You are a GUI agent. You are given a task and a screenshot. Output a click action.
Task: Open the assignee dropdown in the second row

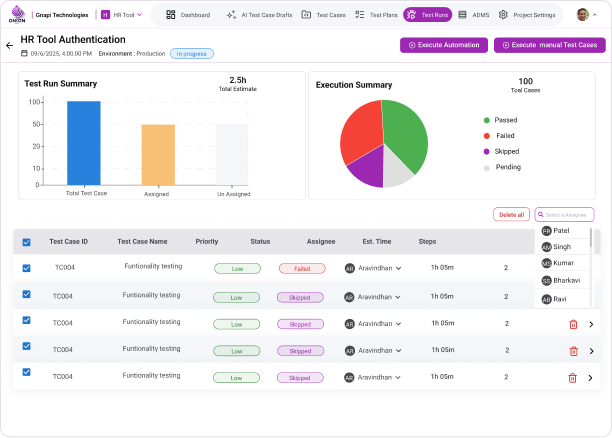398,297
